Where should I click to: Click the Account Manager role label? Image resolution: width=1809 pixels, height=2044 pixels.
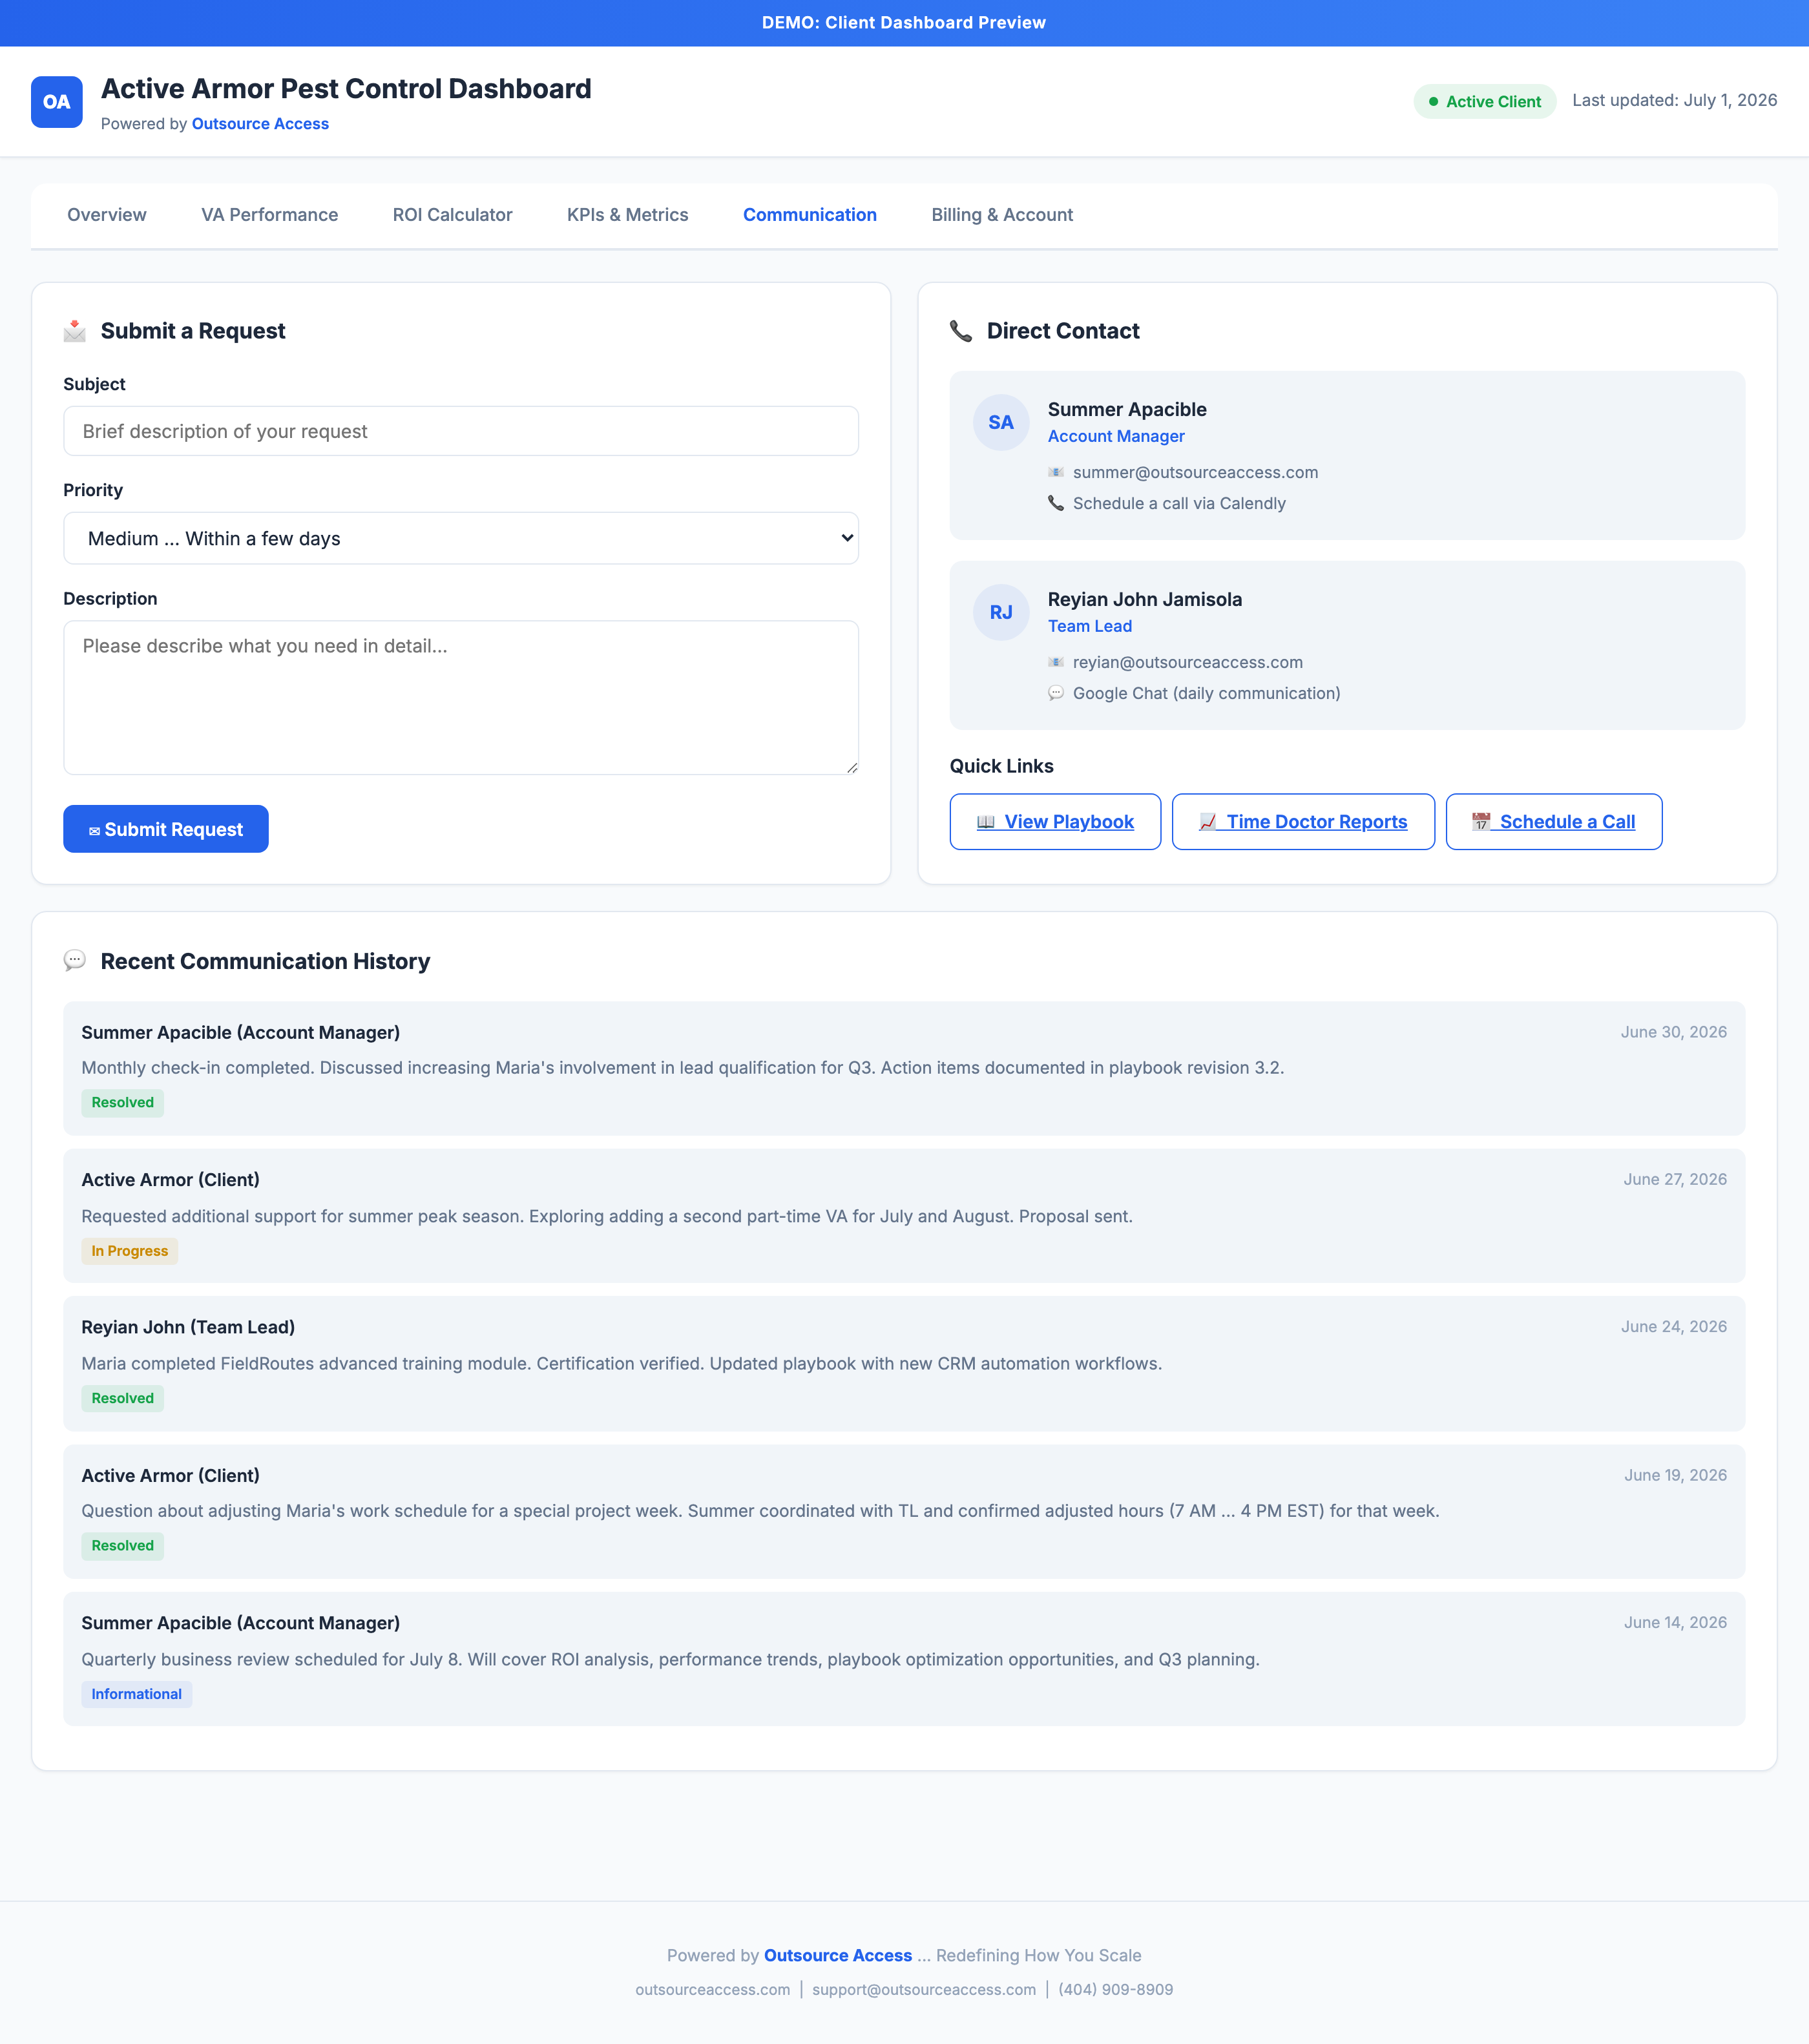1116,436
